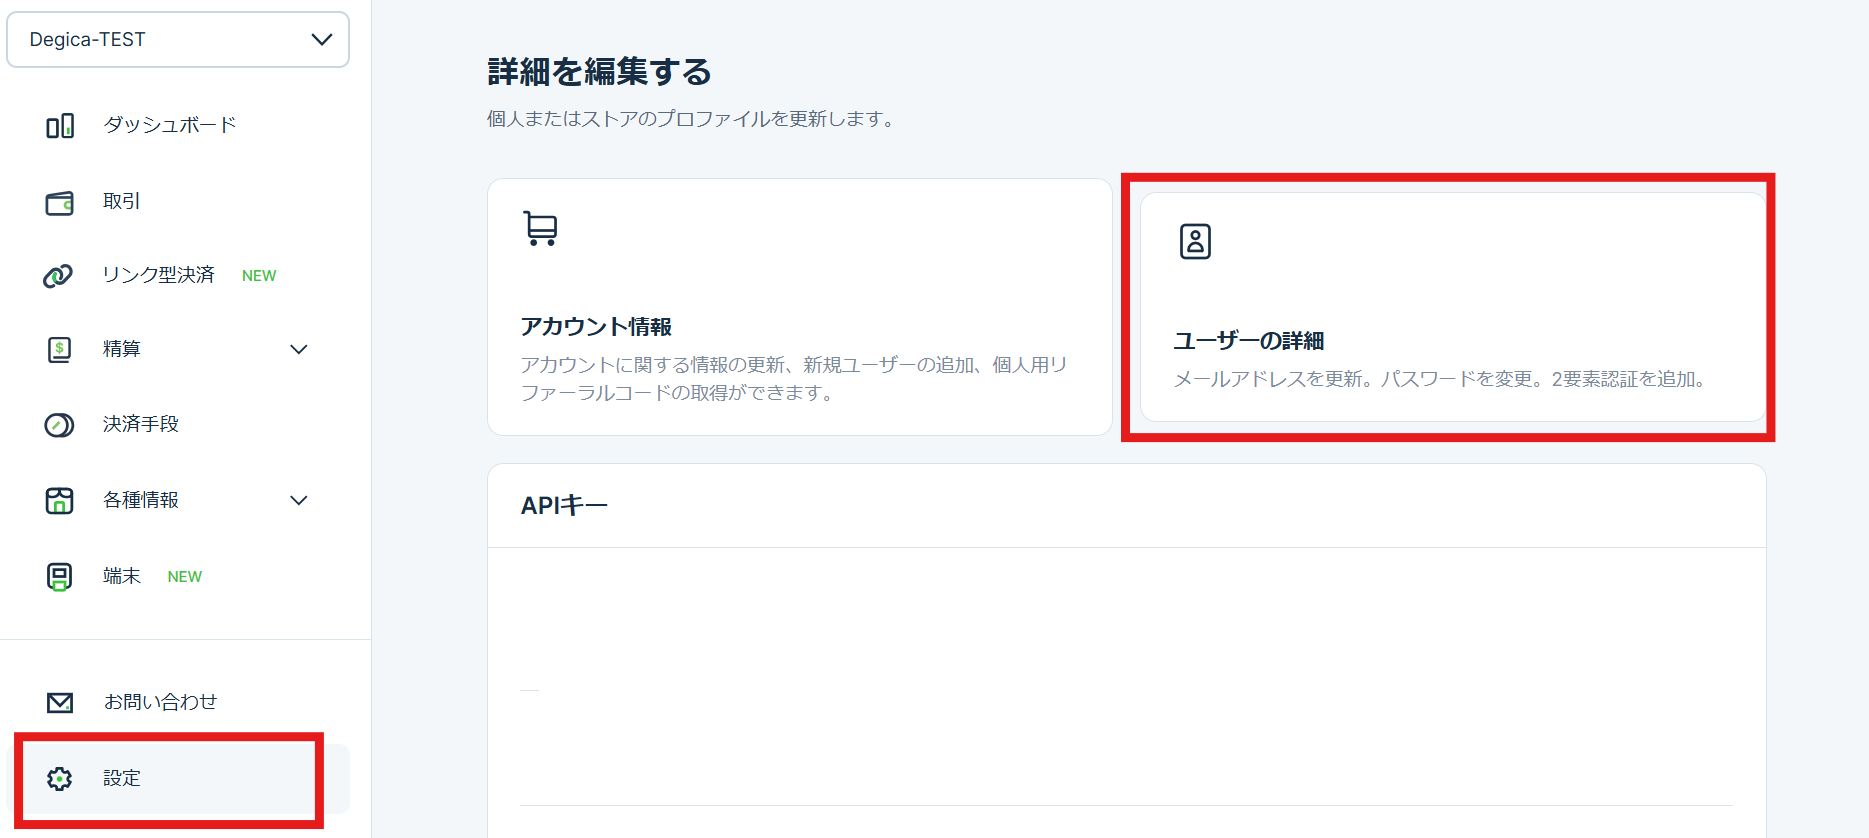
Task: Click the shopping cart icon in アカウント情報 card
Action: [541, 229]
